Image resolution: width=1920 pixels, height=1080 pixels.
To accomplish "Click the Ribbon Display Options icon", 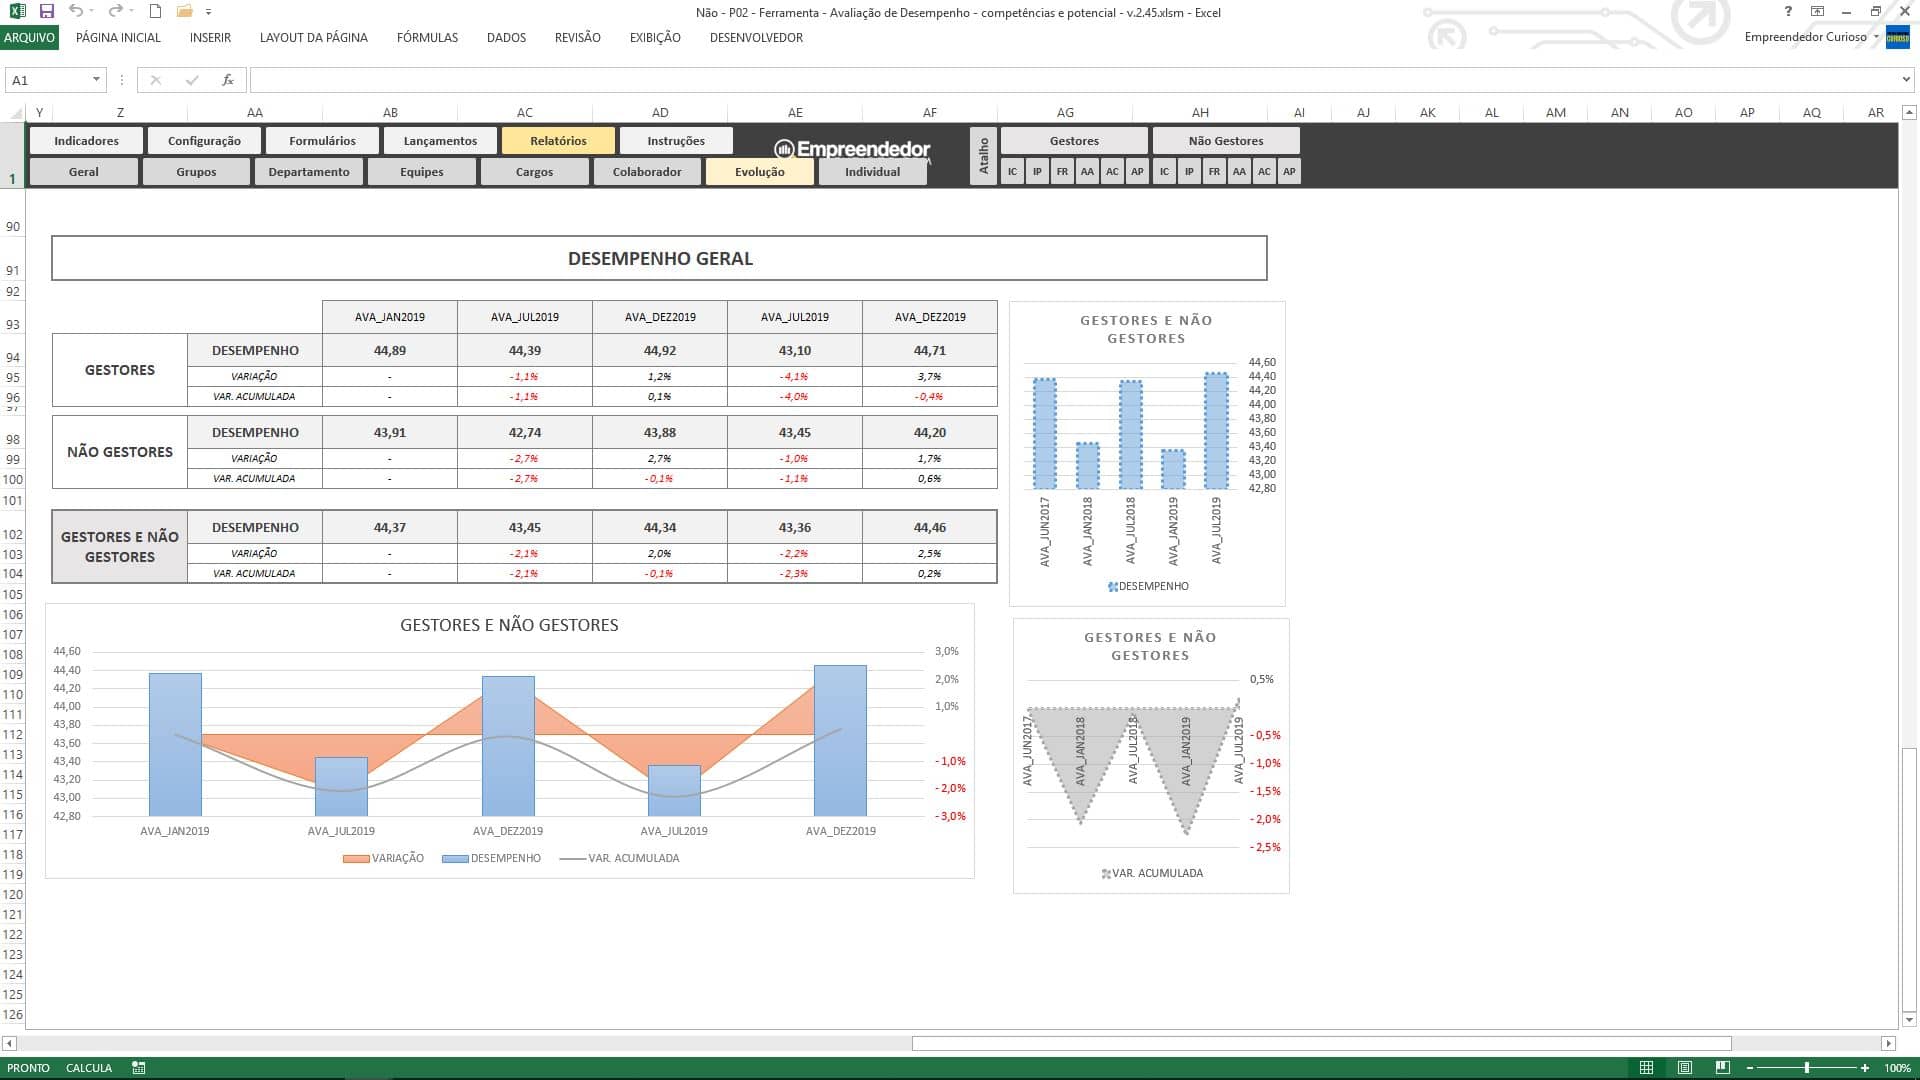I will 1817,12.
